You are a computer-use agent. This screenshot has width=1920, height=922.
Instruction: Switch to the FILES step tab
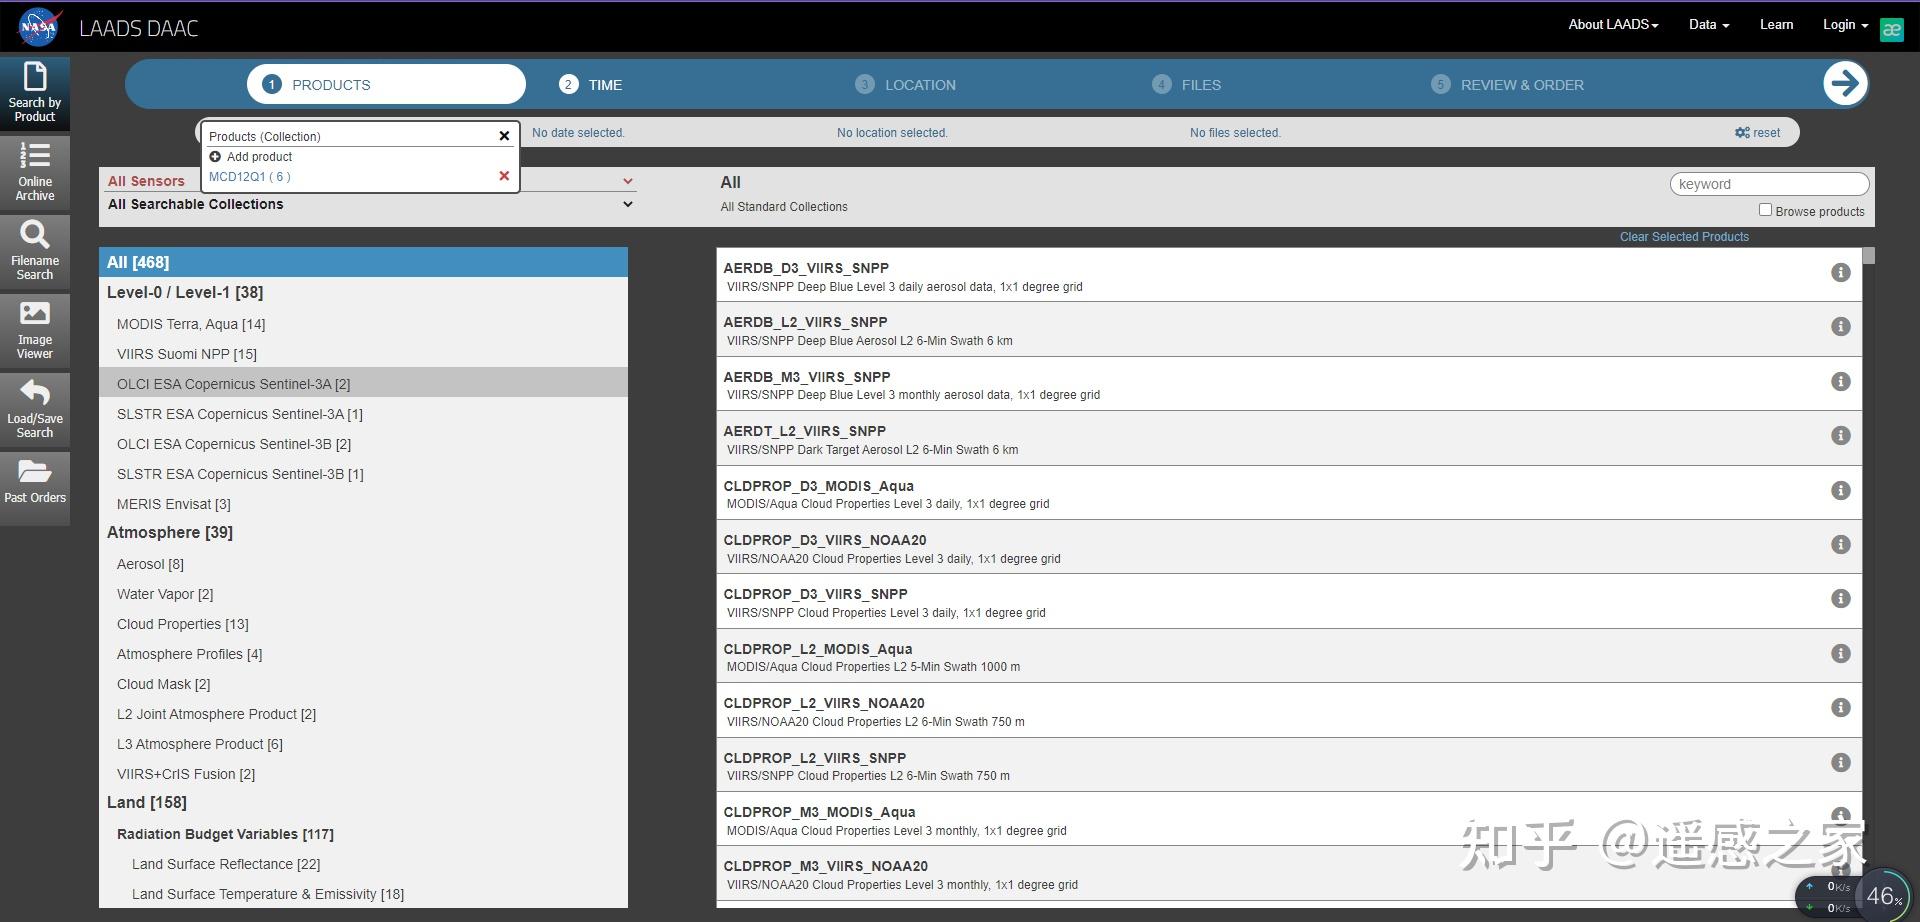tap(1186, 85)
